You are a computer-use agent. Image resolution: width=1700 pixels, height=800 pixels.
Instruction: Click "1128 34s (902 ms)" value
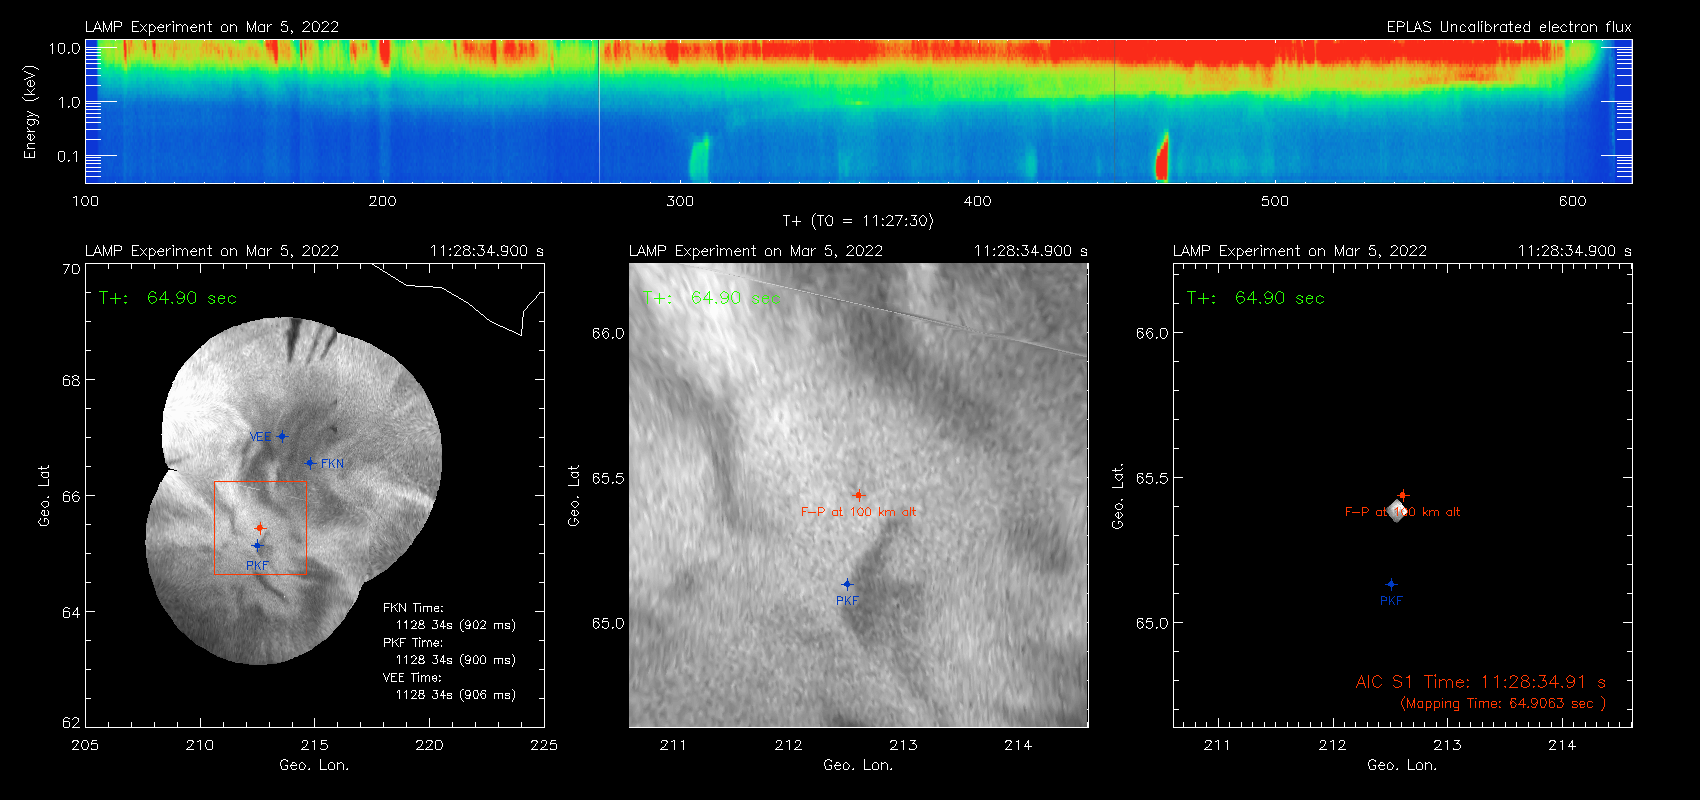[456, 625]
